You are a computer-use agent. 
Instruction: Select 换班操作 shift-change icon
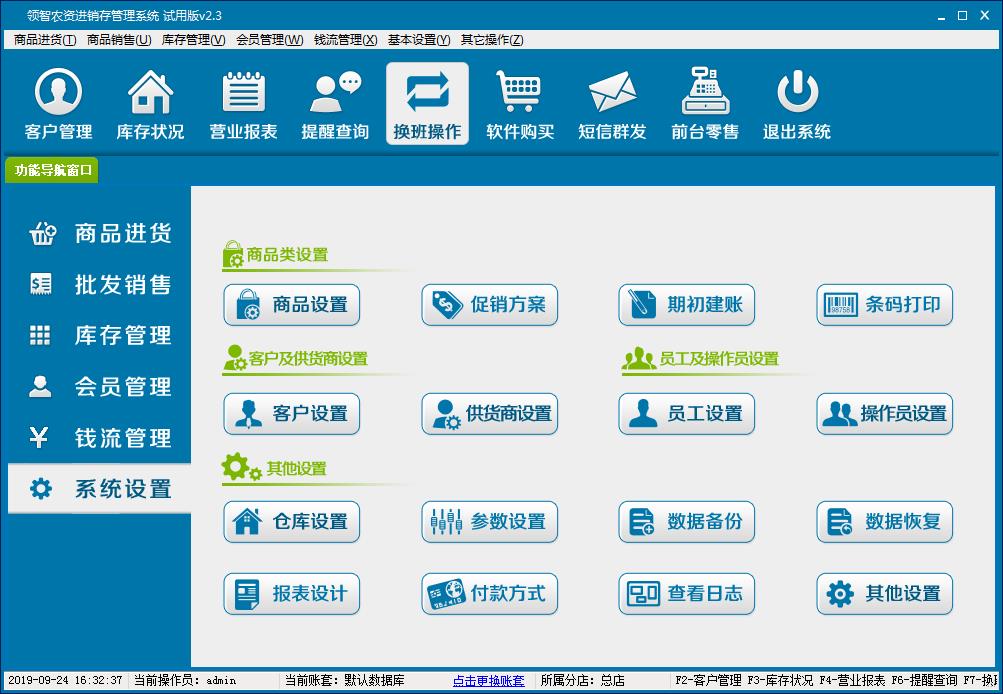pos(427,104)
